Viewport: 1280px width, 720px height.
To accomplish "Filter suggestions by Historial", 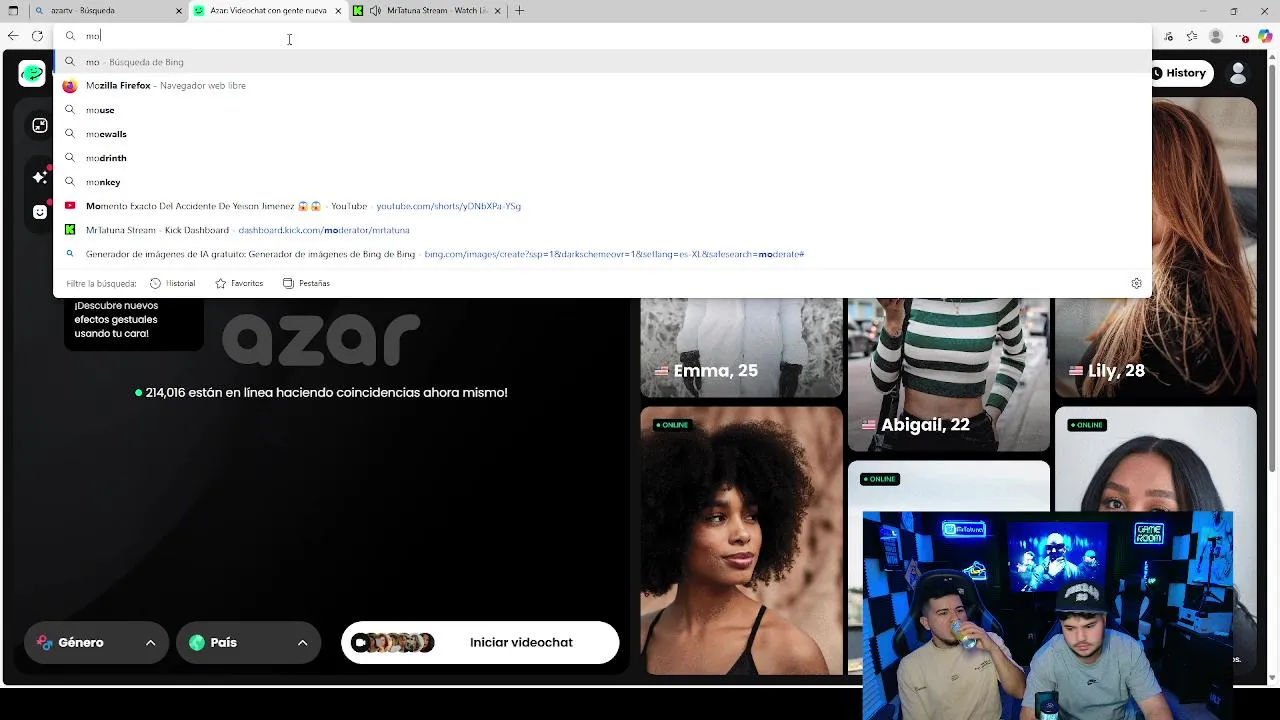I will click(172, 283).
